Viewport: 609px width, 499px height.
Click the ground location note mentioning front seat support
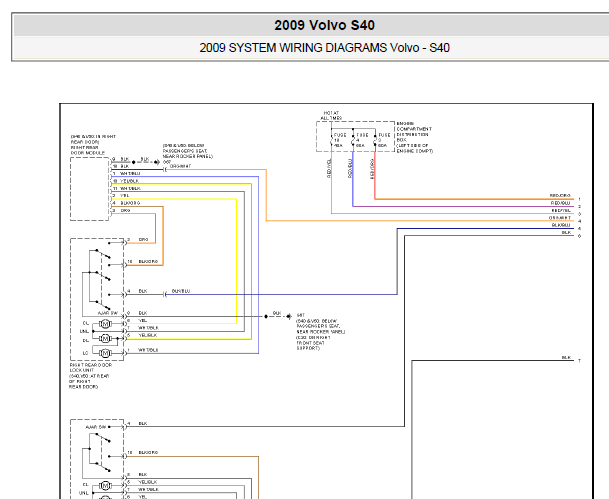click(x=320, y=332)
